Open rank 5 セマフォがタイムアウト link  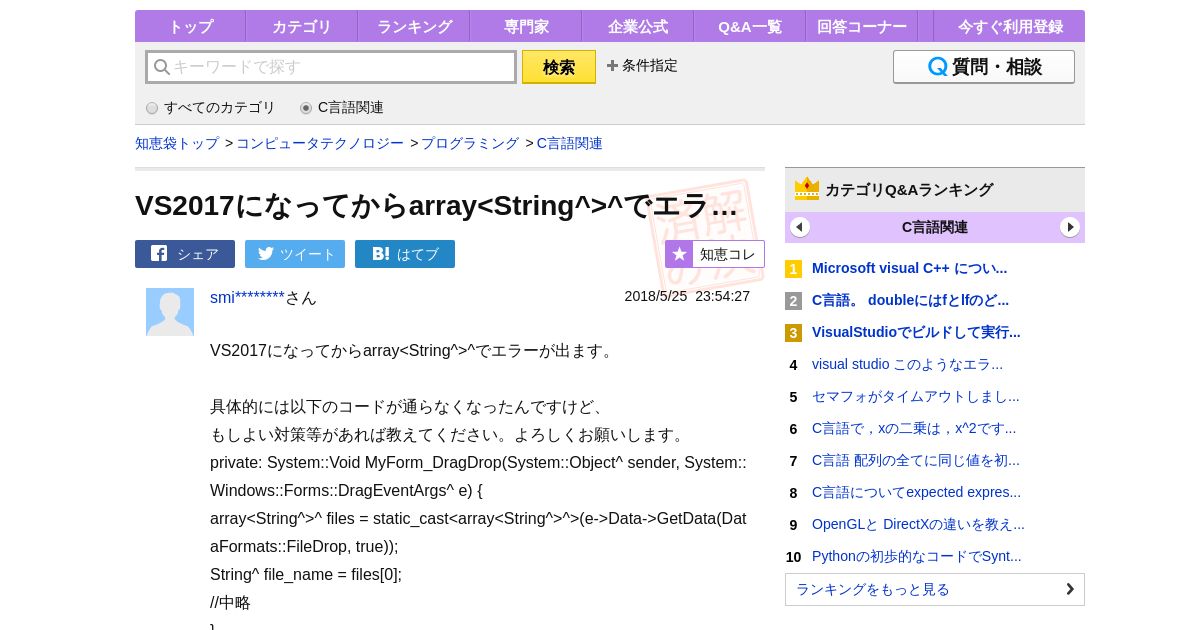[916, 396]
